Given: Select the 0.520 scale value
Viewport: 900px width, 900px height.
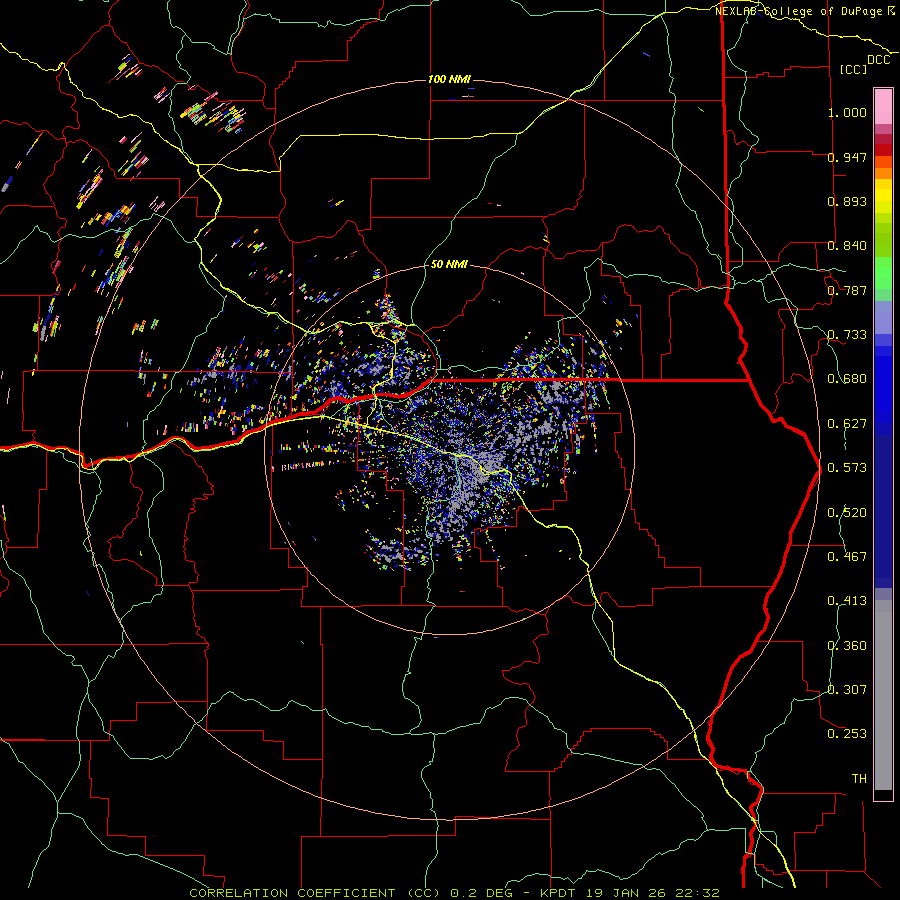Looking at the screenshot, I should point(847,513).
